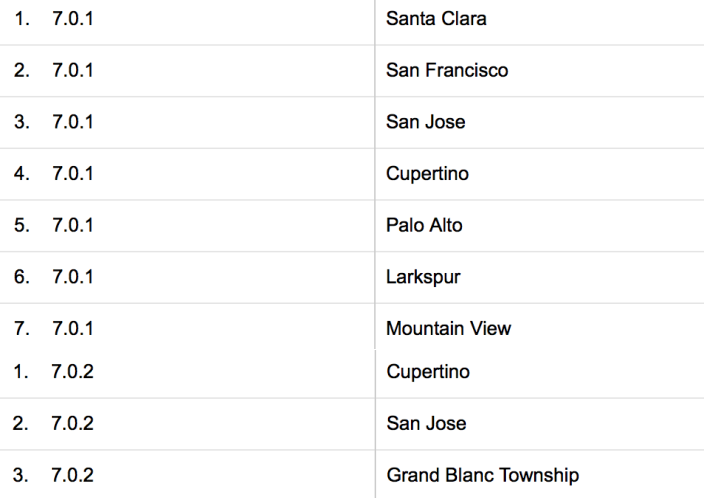This screenshot has width=704, height=500.
Task: Select San Francisco in the city column
Action: click(446, 71)
